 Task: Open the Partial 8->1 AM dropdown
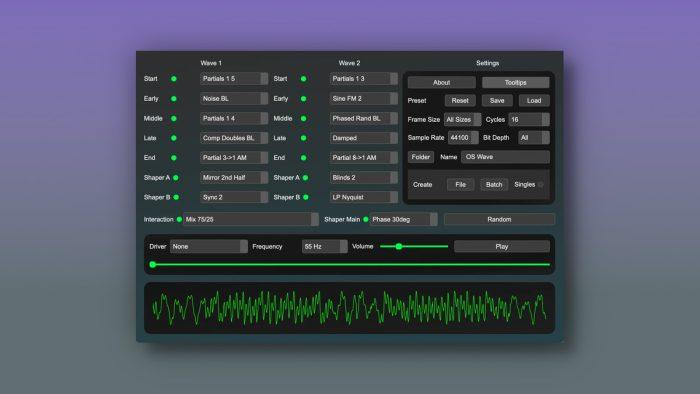click(364, 158)
